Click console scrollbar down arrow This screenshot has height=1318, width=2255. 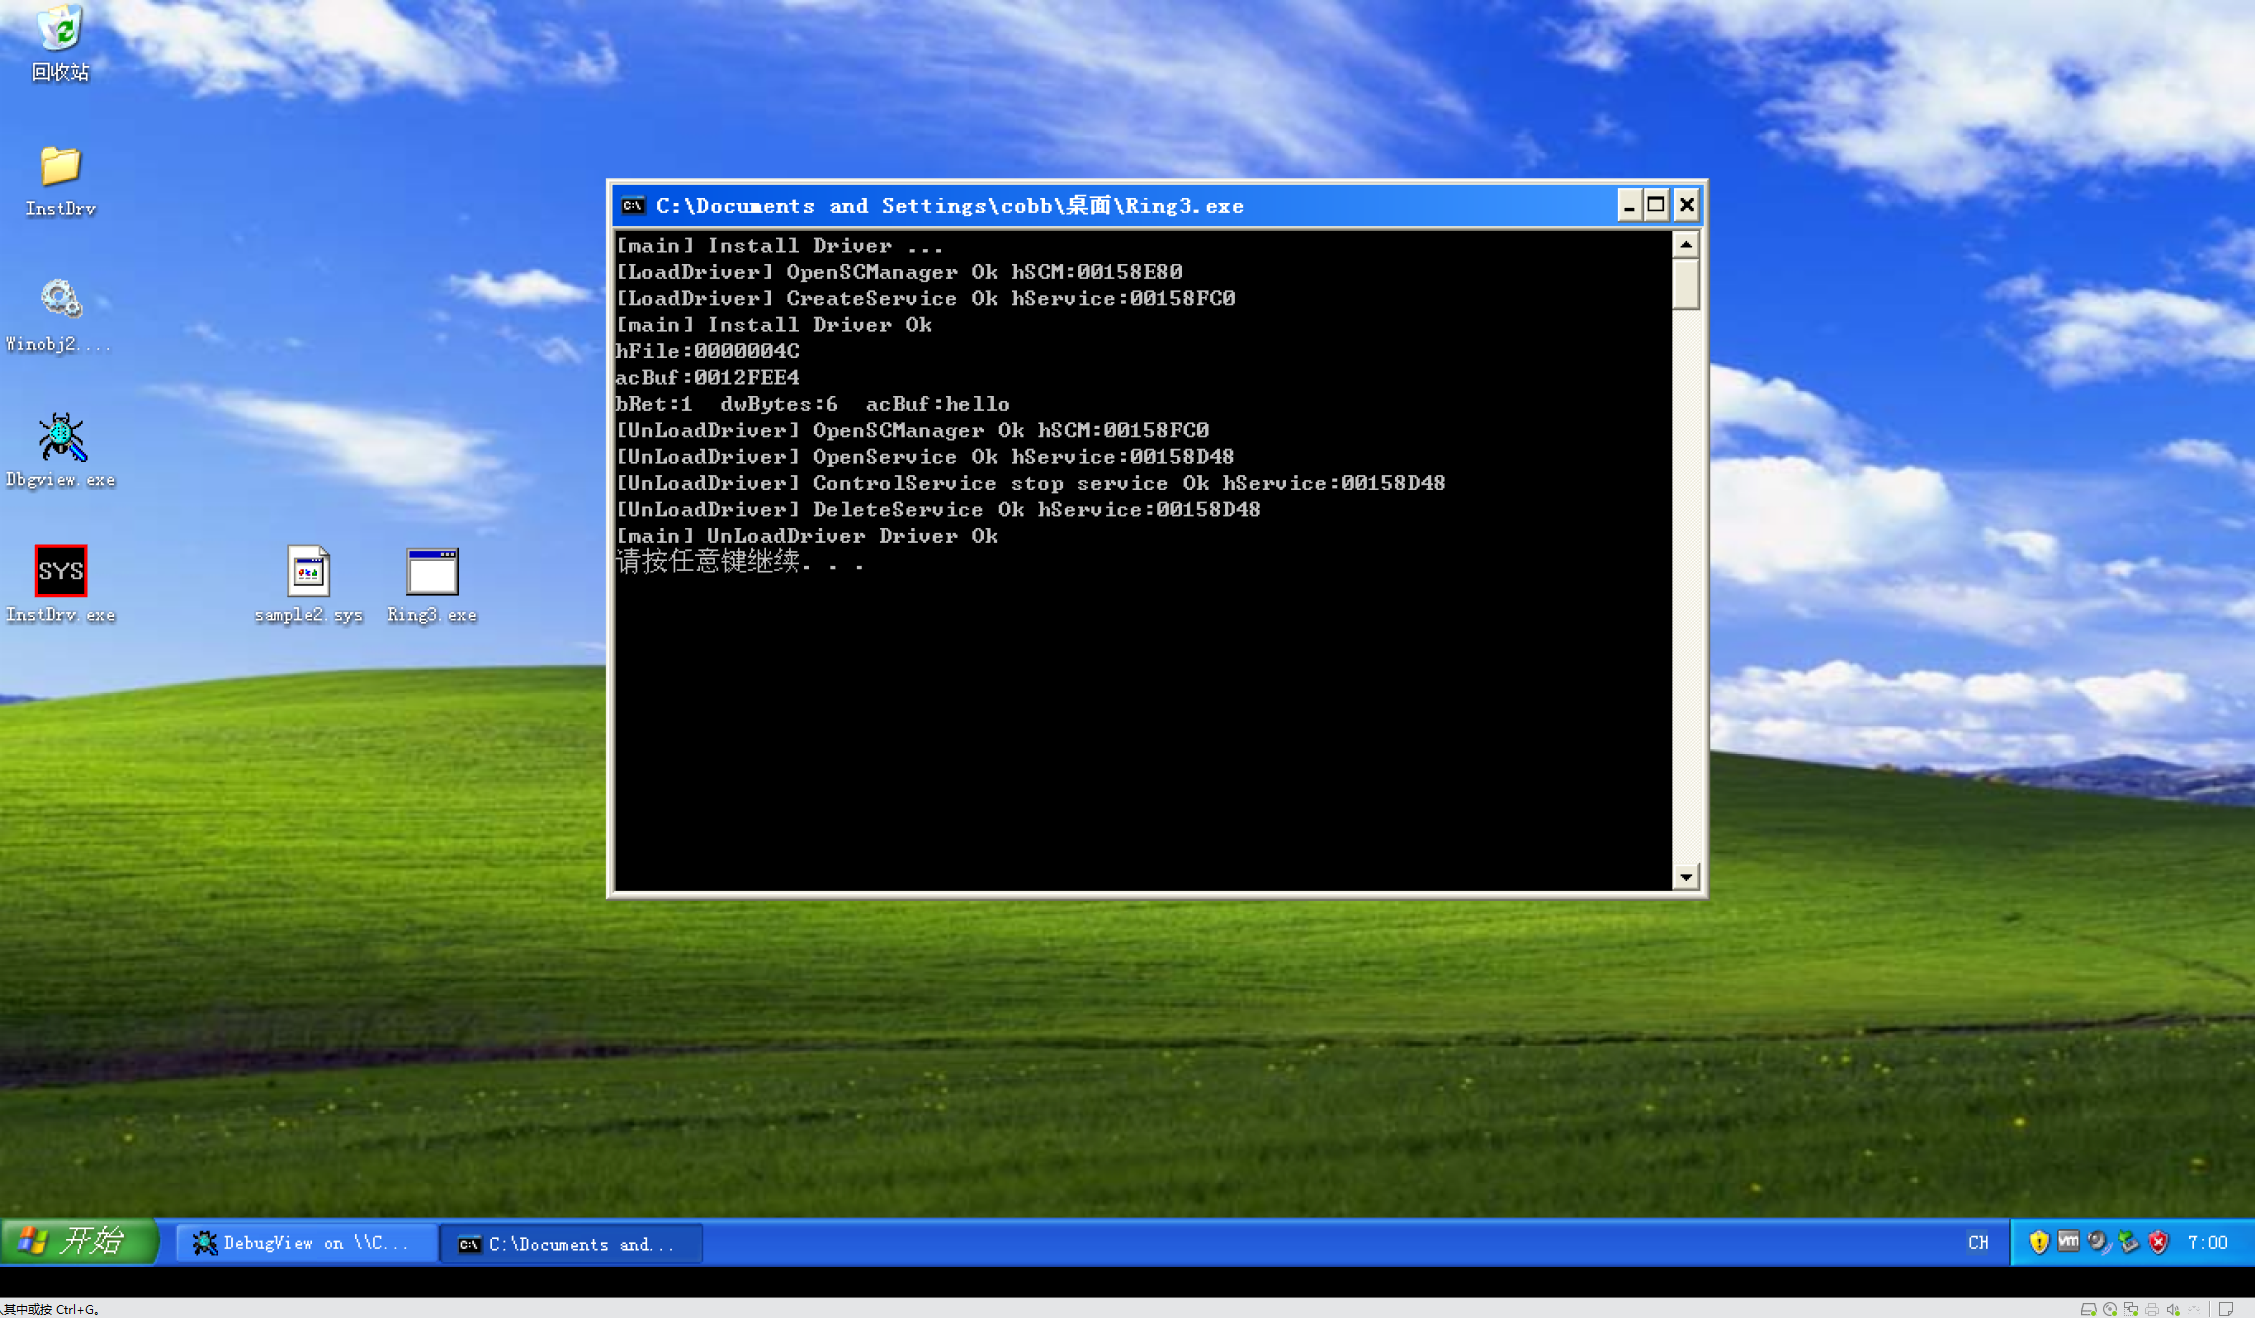tap(1686, 877)
